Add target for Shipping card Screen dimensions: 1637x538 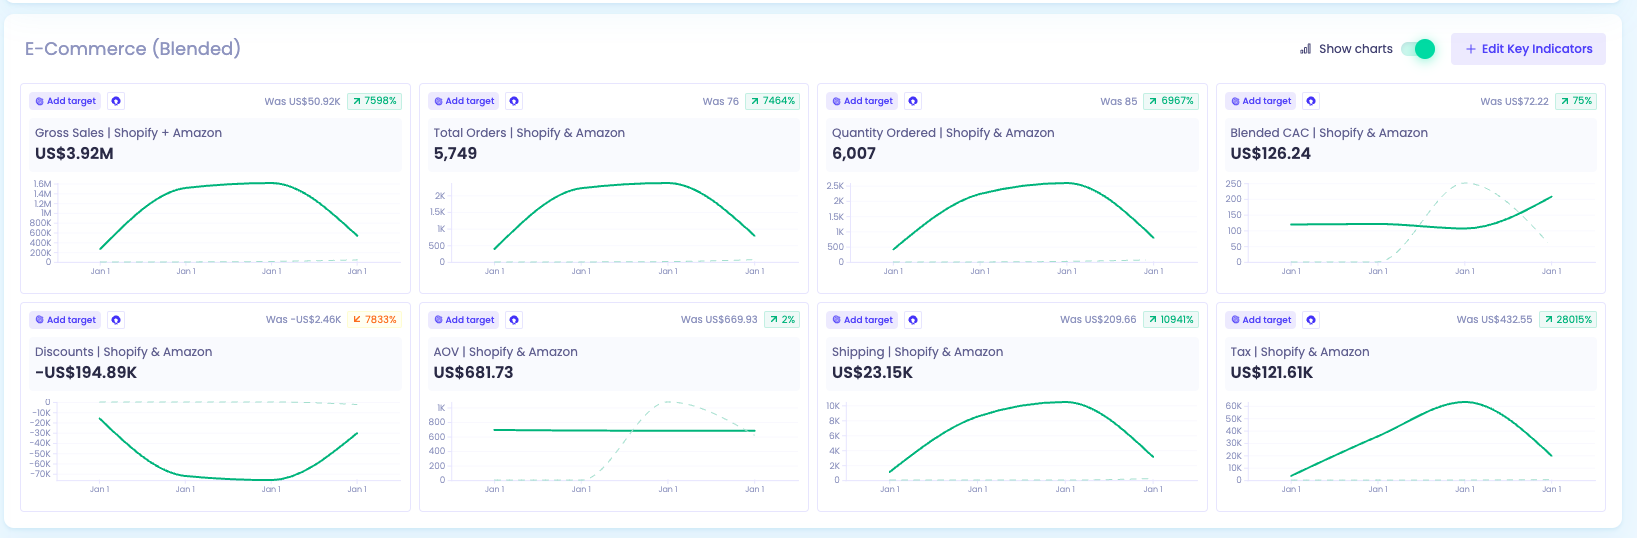pos(862,320)
